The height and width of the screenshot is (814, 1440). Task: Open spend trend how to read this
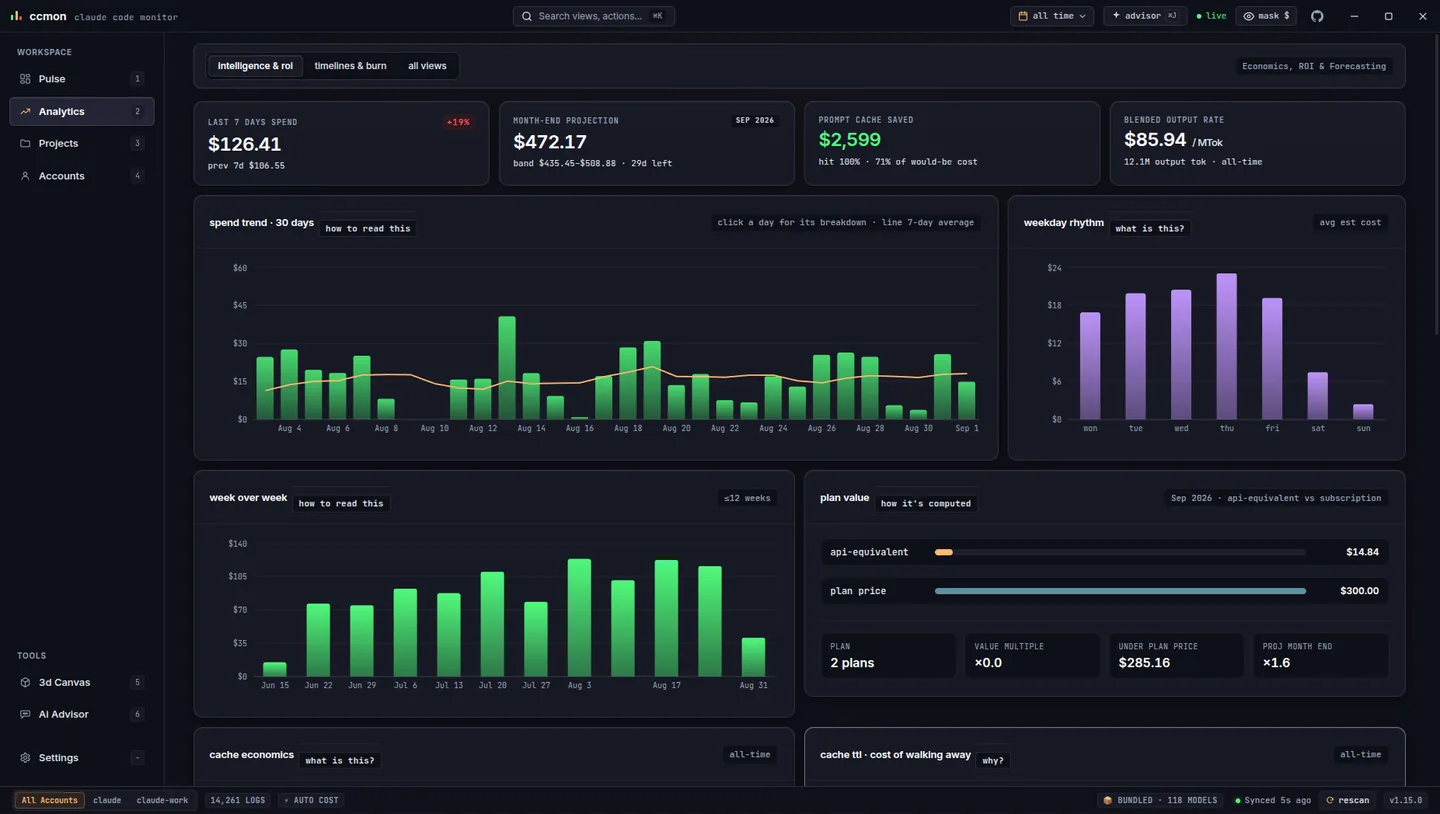point(368,228)
